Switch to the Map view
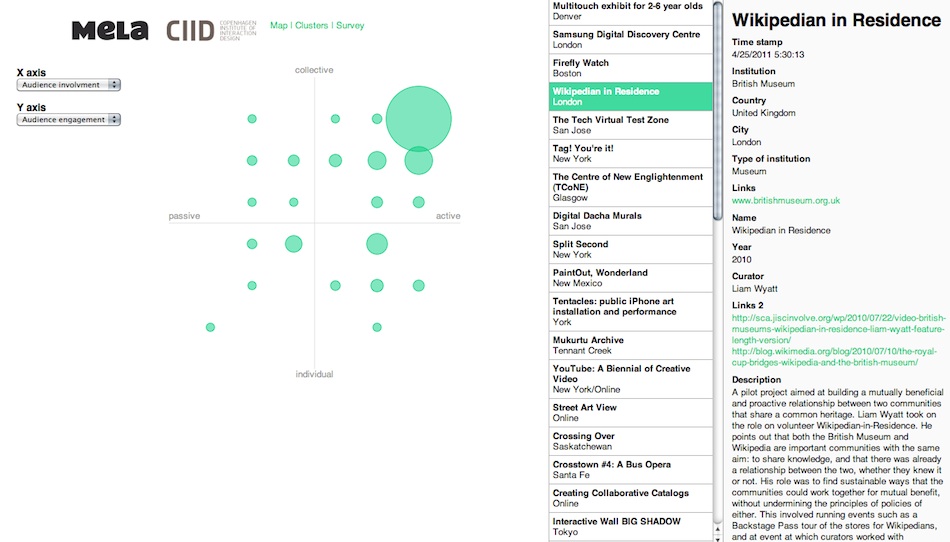The image size is (950, 542). click(x=279, y=25)
